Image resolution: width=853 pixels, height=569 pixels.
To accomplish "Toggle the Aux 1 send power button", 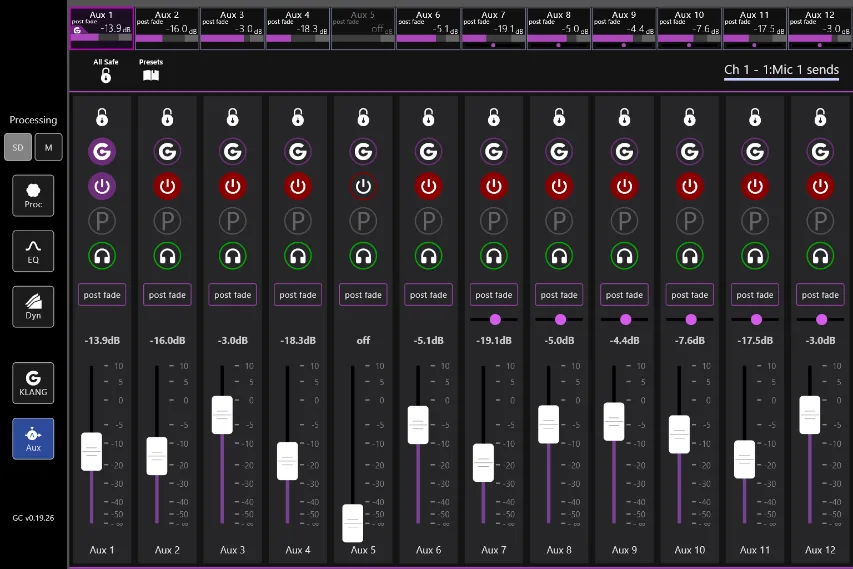I will tap(102, 187).
